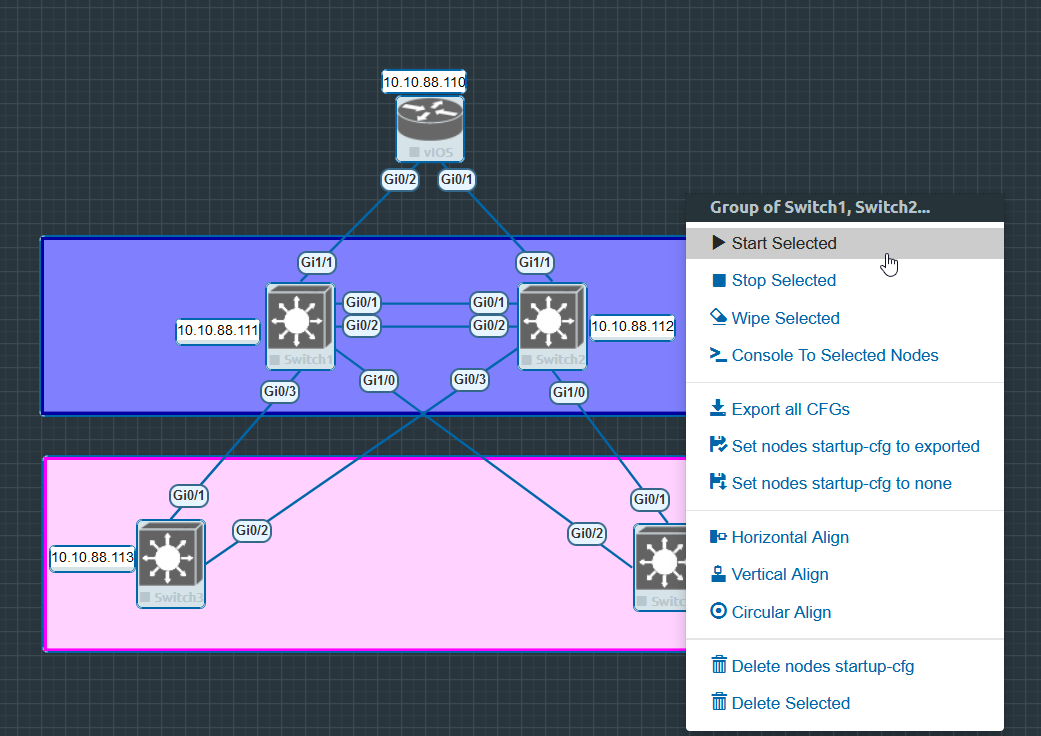1041x736 pixels.
Task: Set nodes startup-cfg to none
Action: [841, 483]
